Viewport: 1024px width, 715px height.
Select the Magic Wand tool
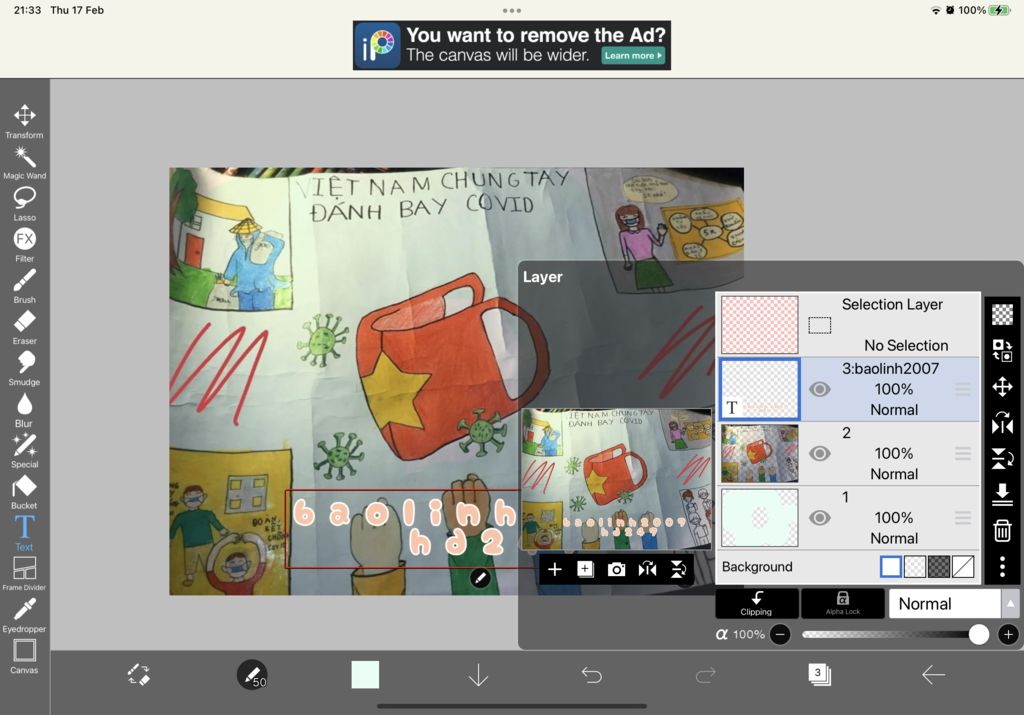coord(24,163)
